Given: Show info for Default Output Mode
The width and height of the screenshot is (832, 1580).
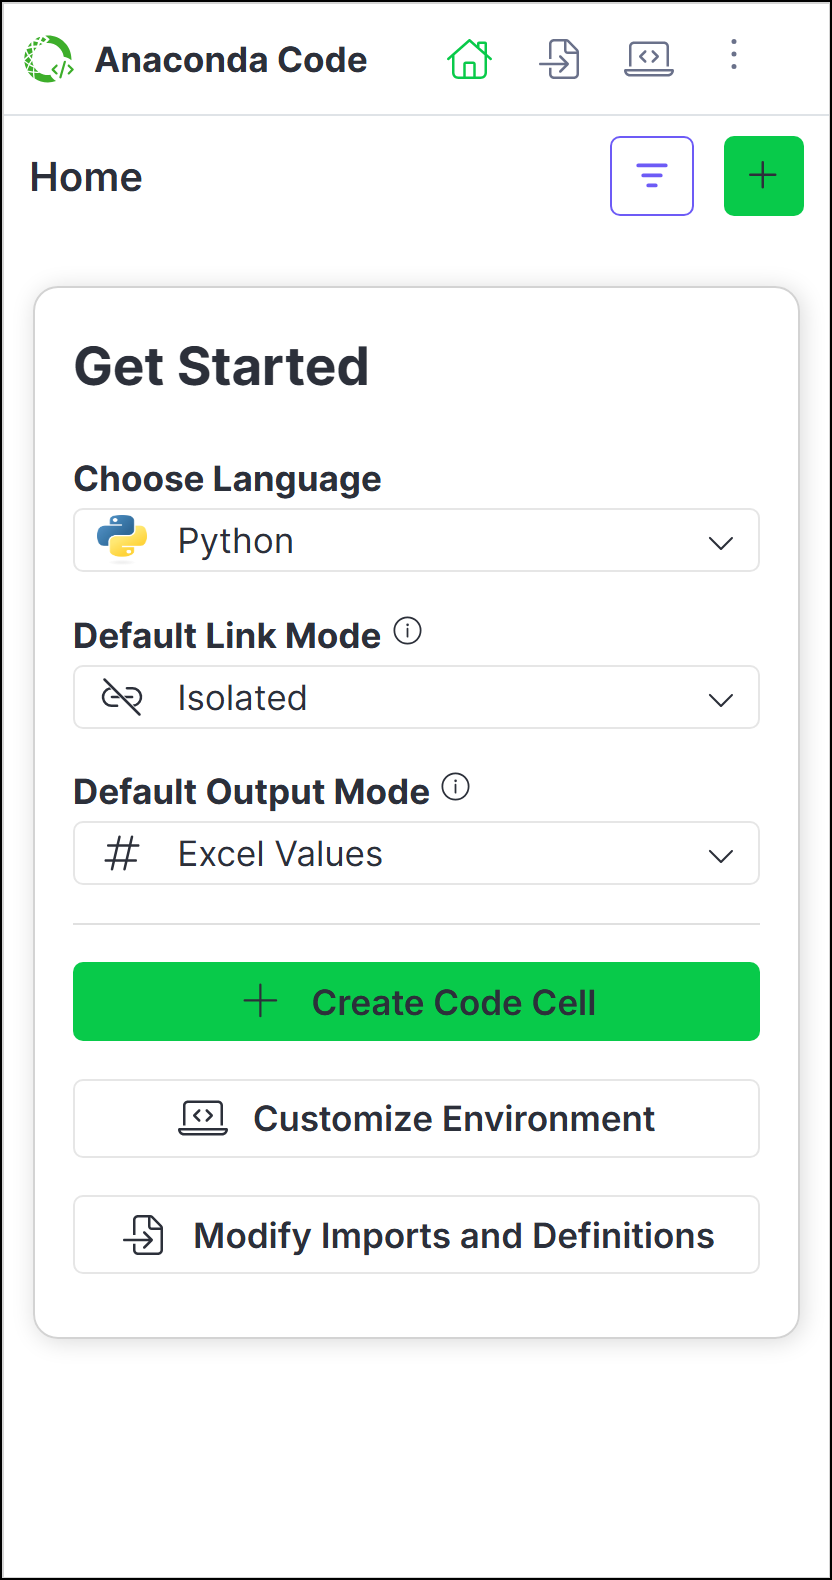Looking at the screenshot, I should pos(455,787).
